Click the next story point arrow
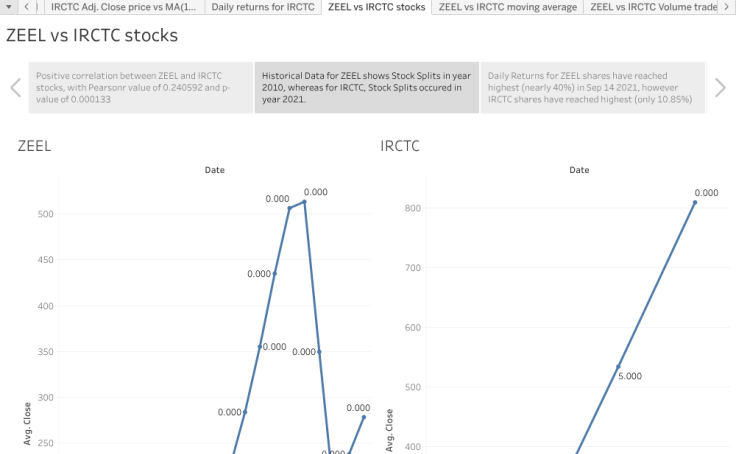 (x=721, y=87)
